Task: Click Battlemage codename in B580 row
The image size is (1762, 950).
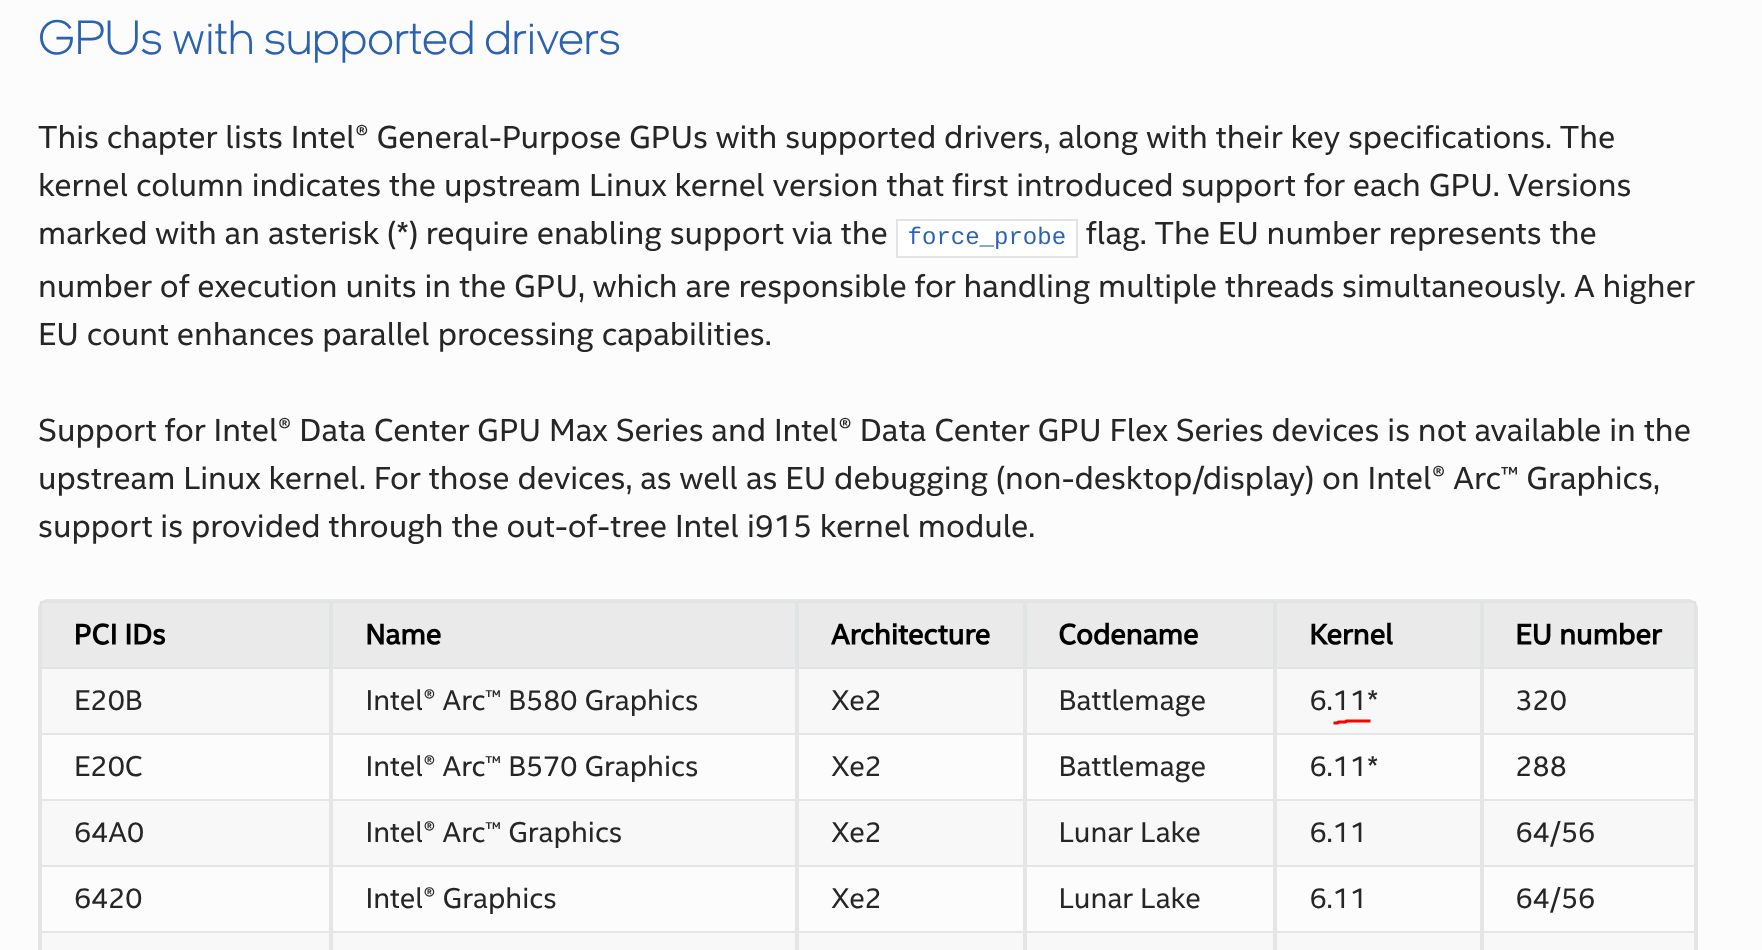Action: tap(1132, 701)
